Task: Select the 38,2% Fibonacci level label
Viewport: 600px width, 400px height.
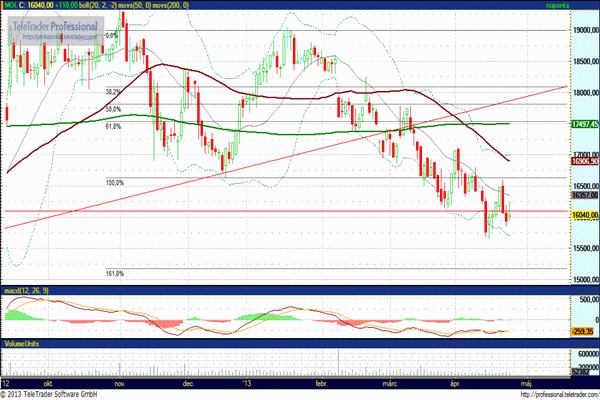Action: pos(113,91)
